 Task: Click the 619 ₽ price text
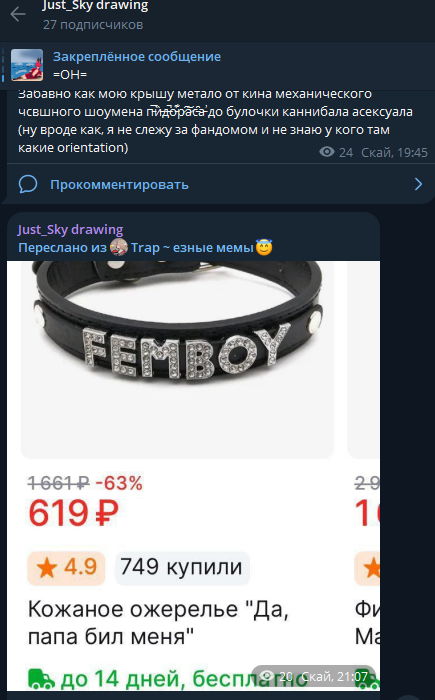[x=73, y=513]
